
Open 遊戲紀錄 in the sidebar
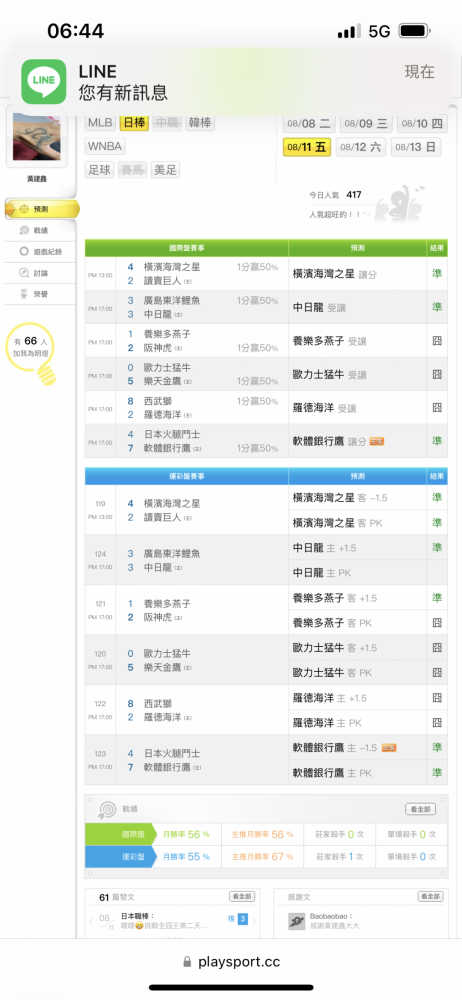click(x=41, y=252)
